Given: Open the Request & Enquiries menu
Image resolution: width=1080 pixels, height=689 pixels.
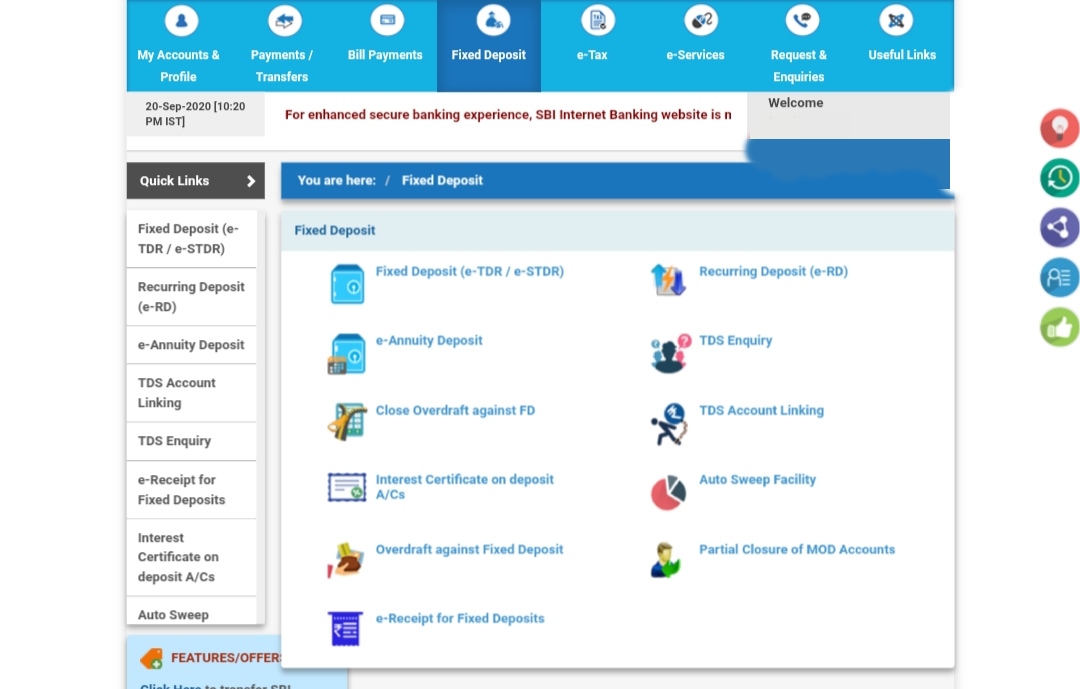Looking at the screenshot, I should [x=798, y=65].
